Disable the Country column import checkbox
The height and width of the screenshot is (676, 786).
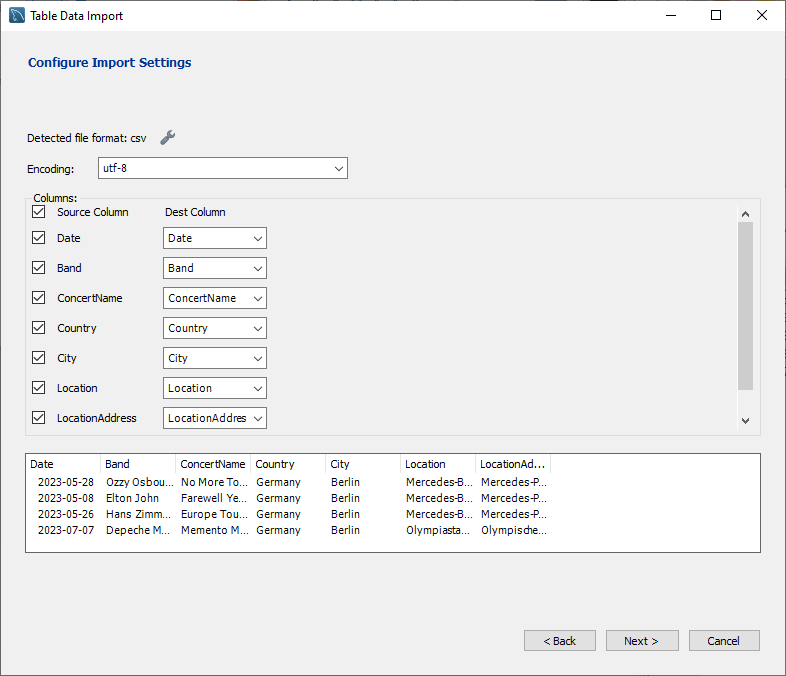click(x=39, y=328)
